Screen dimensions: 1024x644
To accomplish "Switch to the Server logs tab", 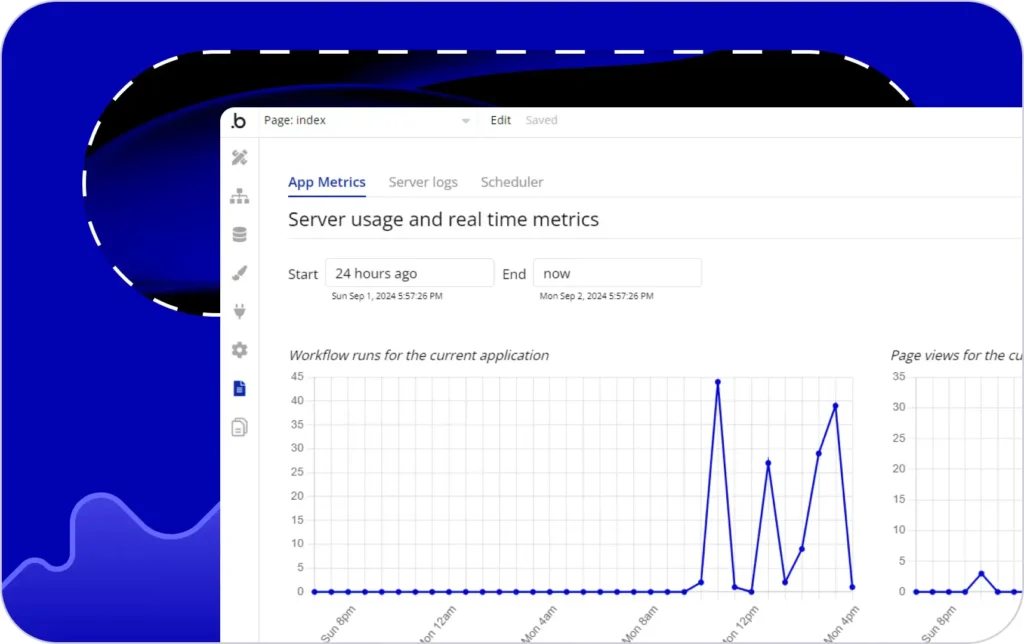I will point(423,182).
